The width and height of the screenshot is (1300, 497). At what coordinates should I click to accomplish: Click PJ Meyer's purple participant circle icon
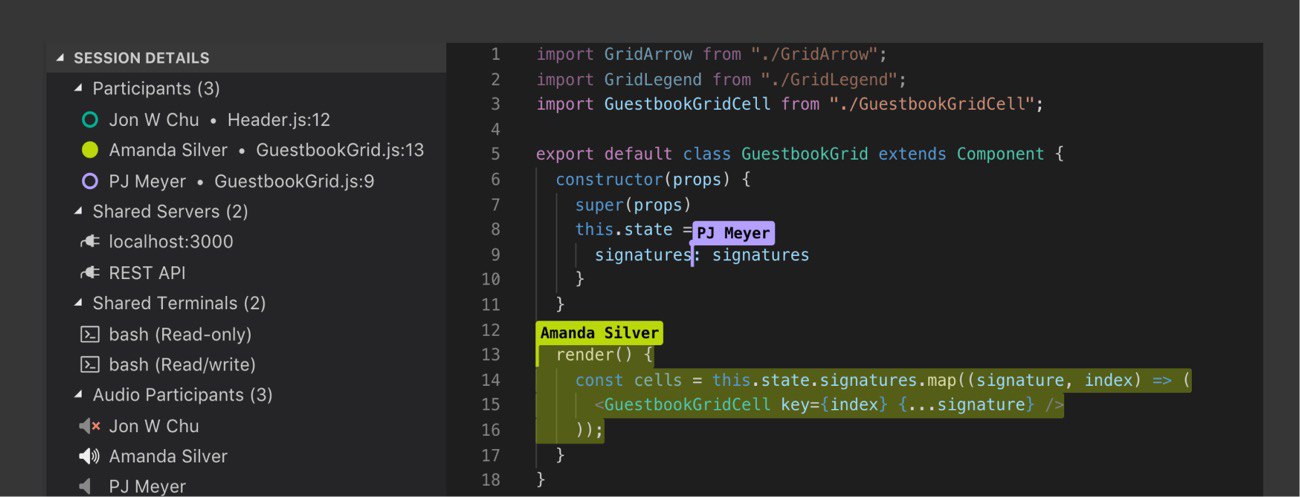point(90,181)
